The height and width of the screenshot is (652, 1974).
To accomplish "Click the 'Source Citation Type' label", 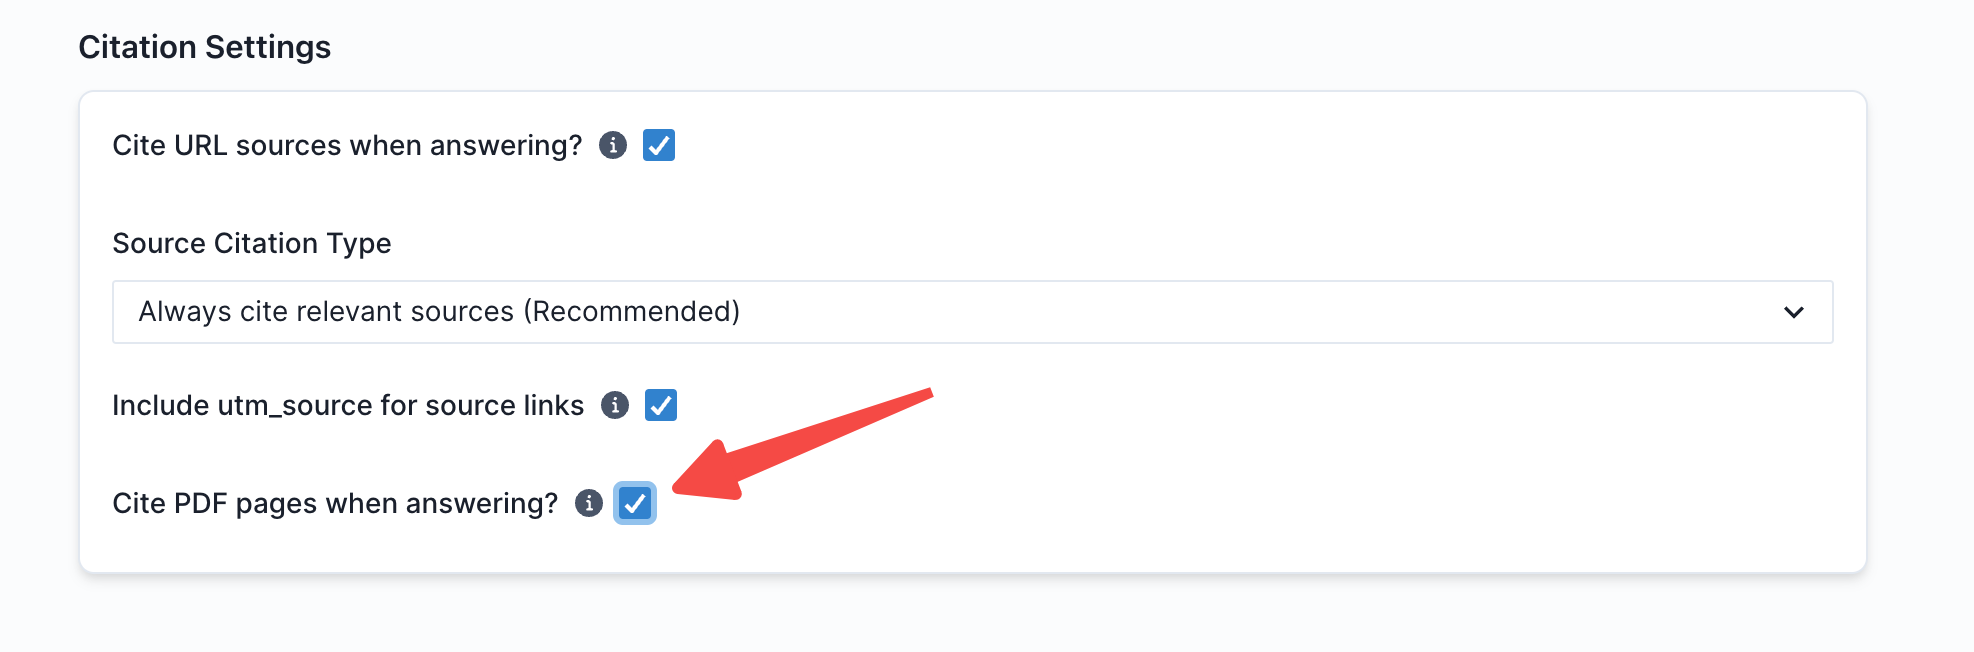I will 252,243.
